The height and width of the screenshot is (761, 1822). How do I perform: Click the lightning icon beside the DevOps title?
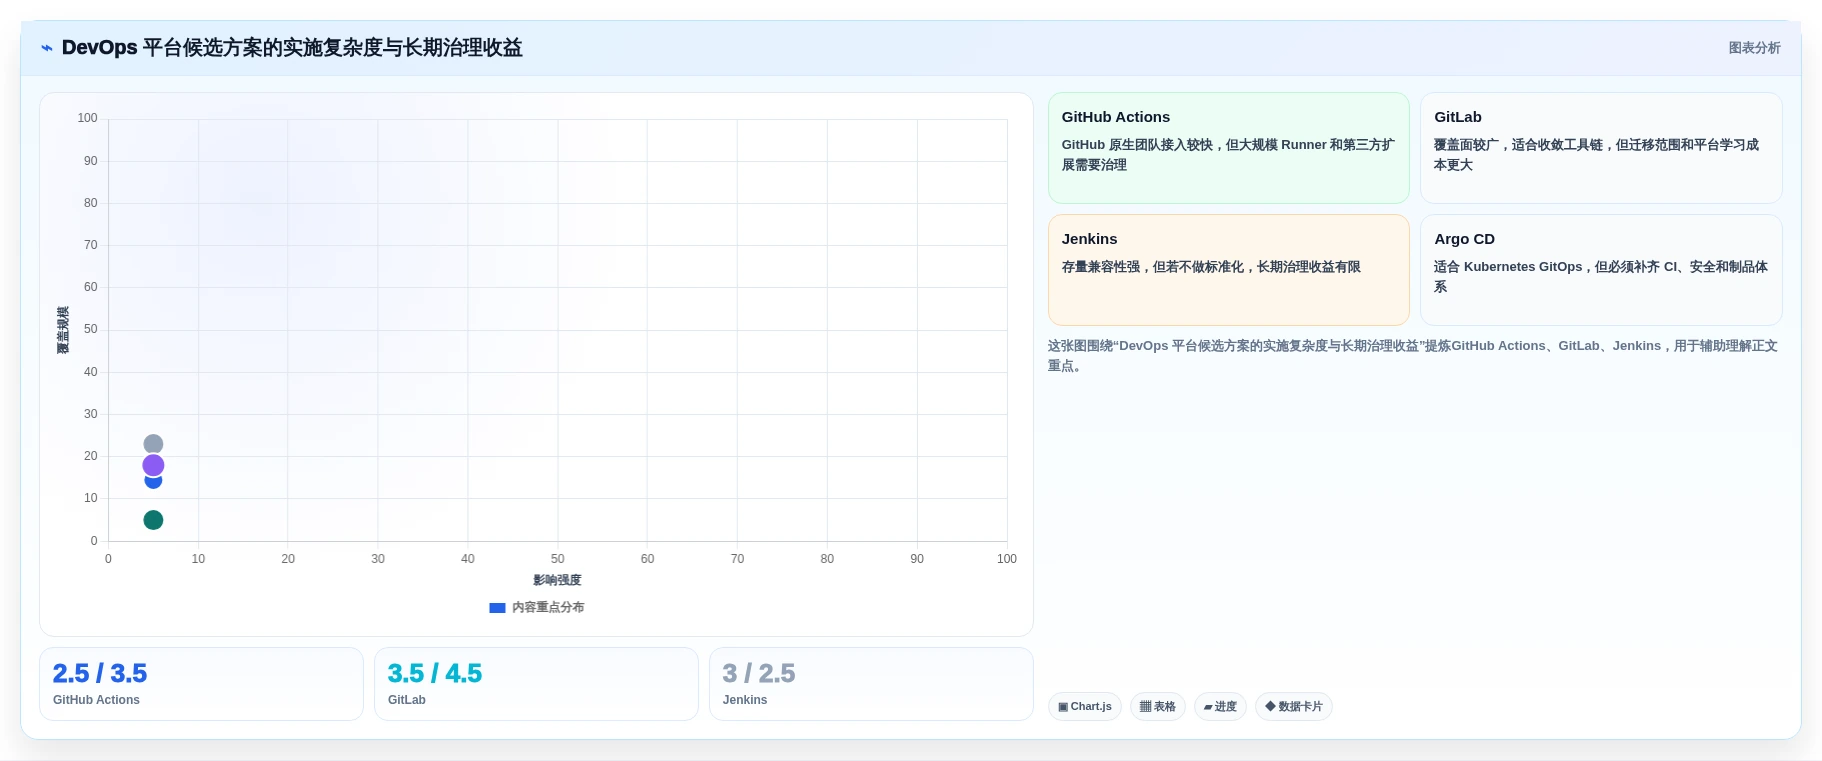pos(46,48)
